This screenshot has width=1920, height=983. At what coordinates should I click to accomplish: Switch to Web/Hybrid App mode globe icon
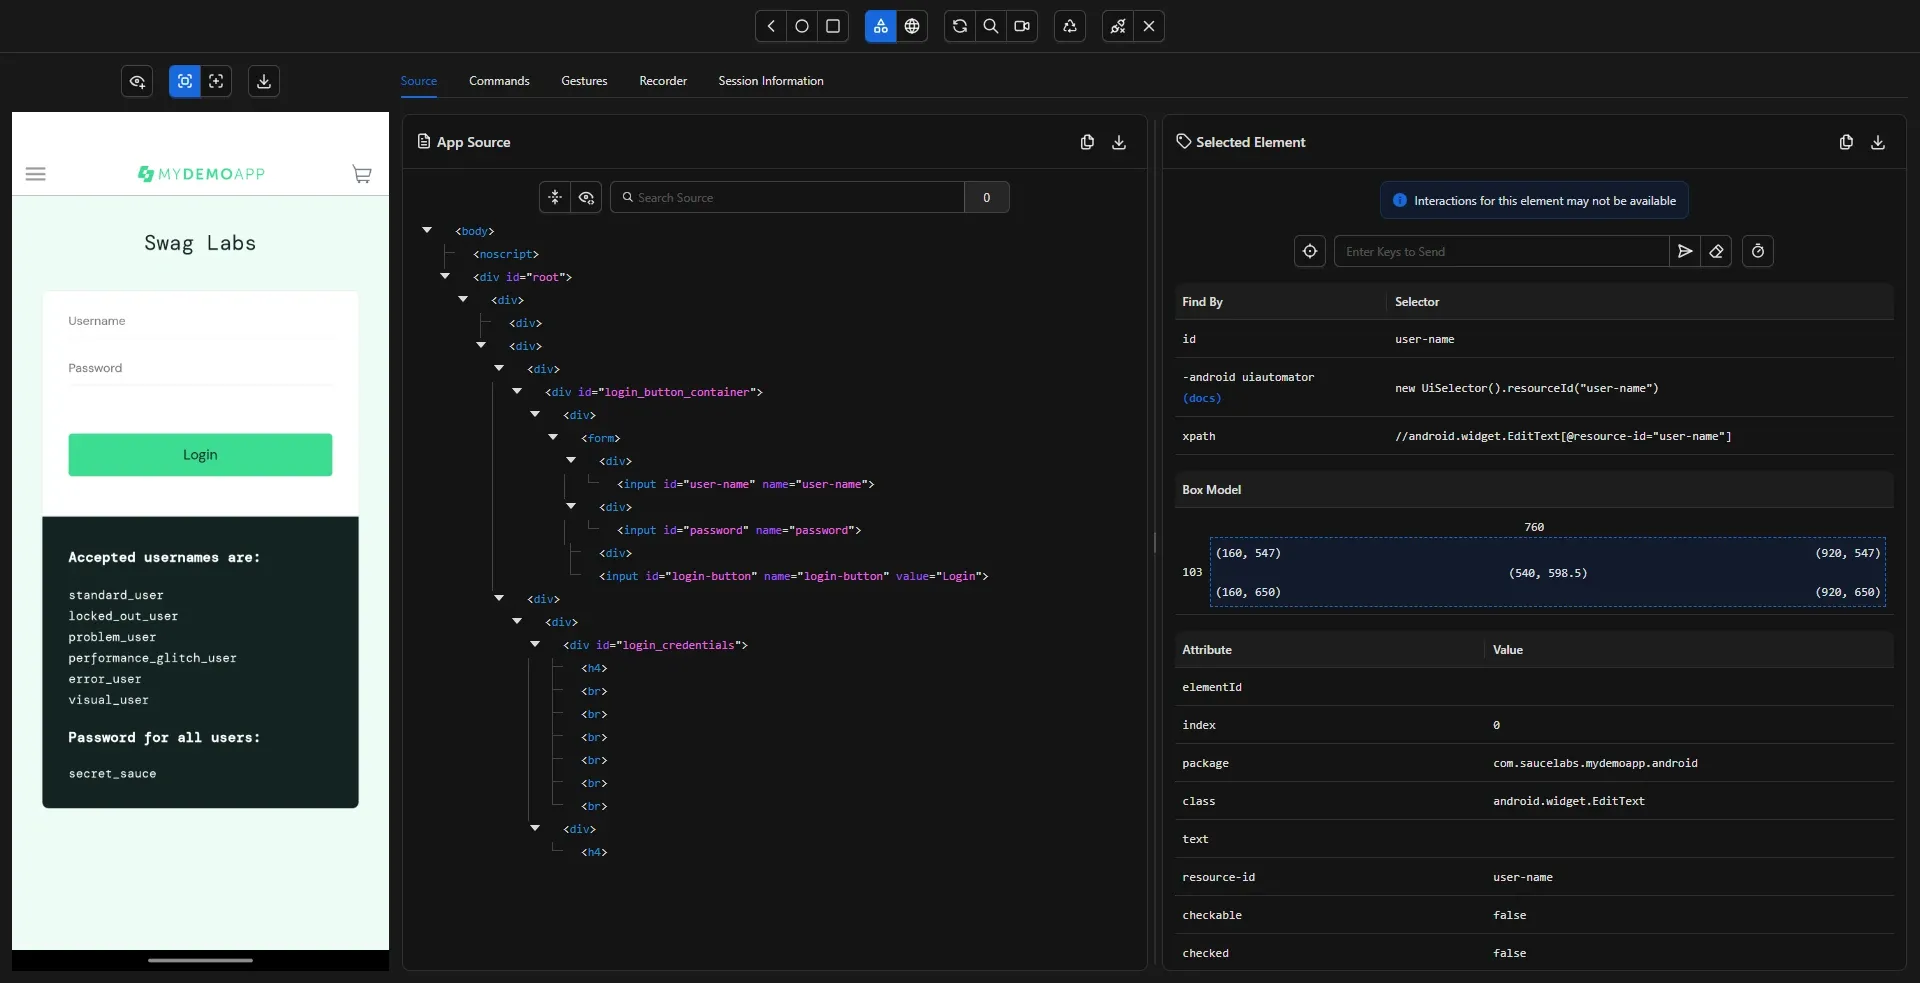click(912, 26)
